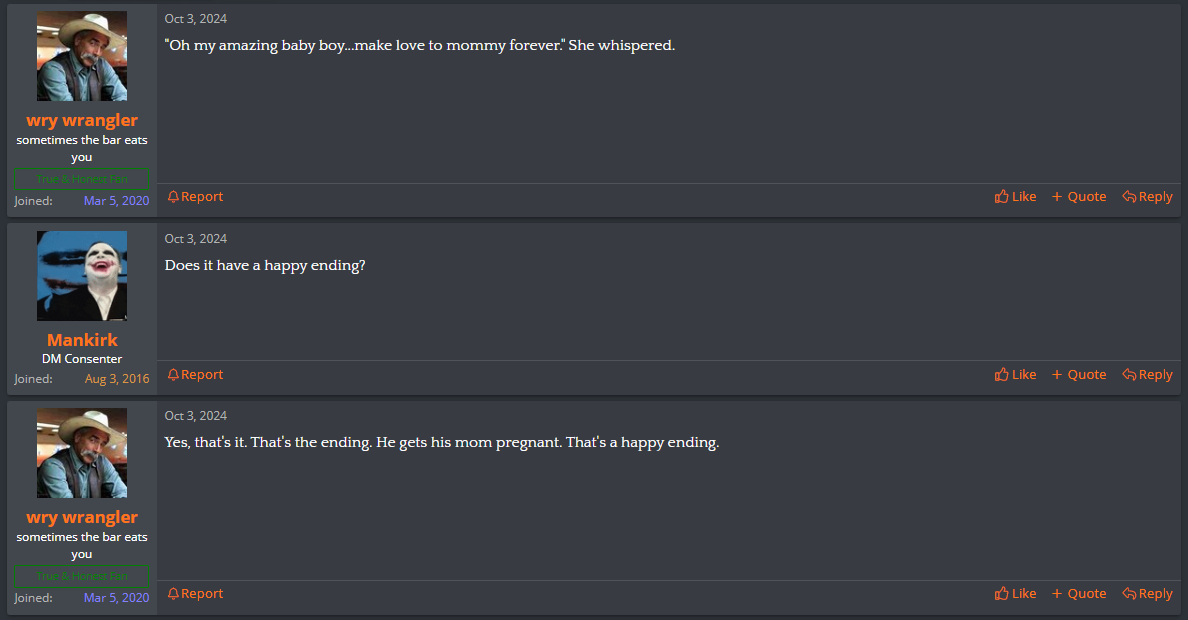Like the first wry wrangler post

pyautogui.click(x=1015, y=197)
